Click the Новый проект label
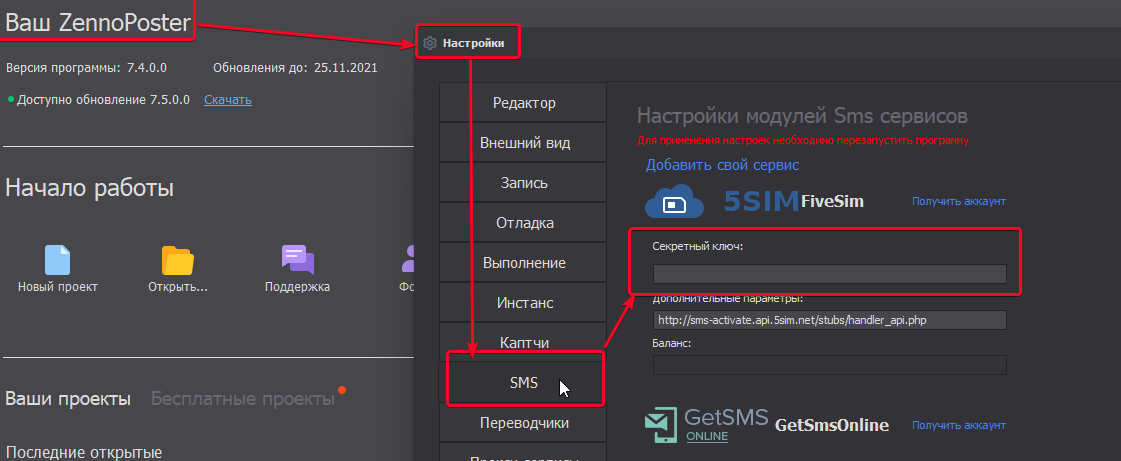The image size is (1121, 461). click(57, 287)
